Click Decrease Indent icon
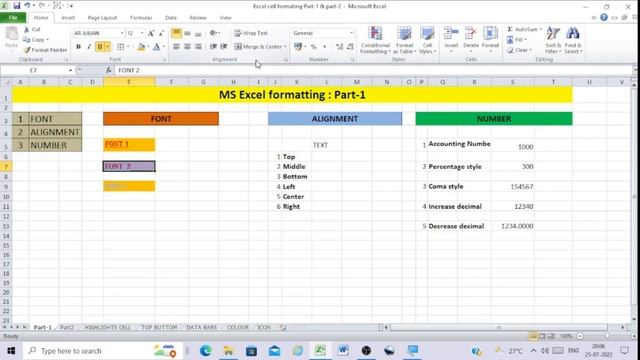 pos(213,47)
